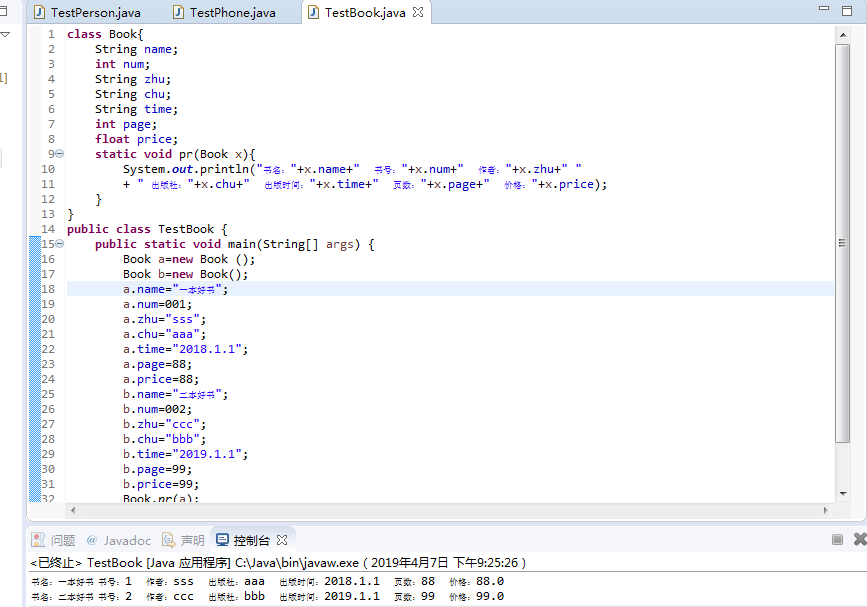Click 'String name;' on line 2

(x=136, y=49)
